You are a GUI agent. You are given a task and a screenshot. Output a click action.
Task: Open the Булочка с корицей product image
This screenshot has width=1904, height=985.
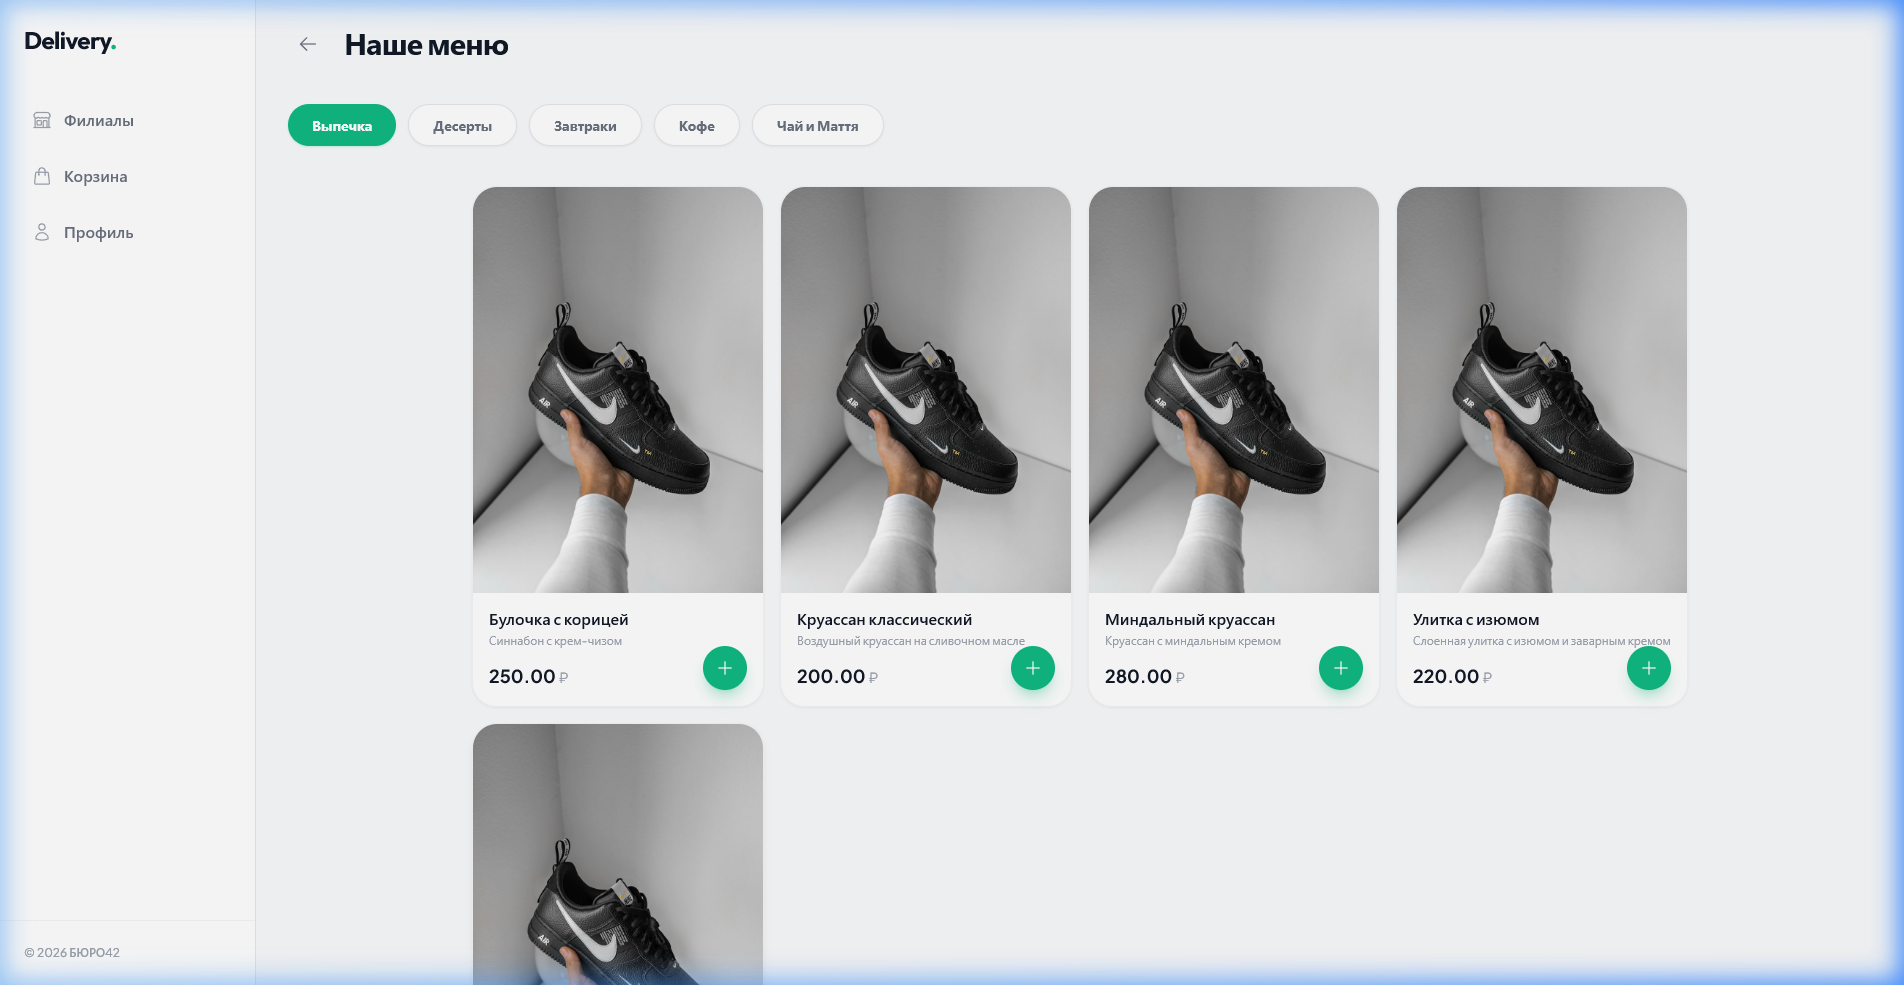click(618, 390)
